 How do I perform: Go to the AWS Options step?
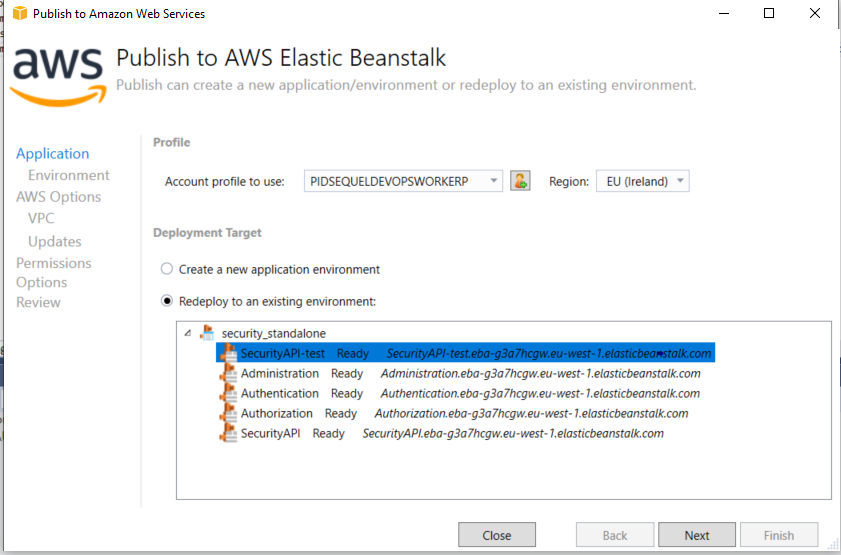58,197
